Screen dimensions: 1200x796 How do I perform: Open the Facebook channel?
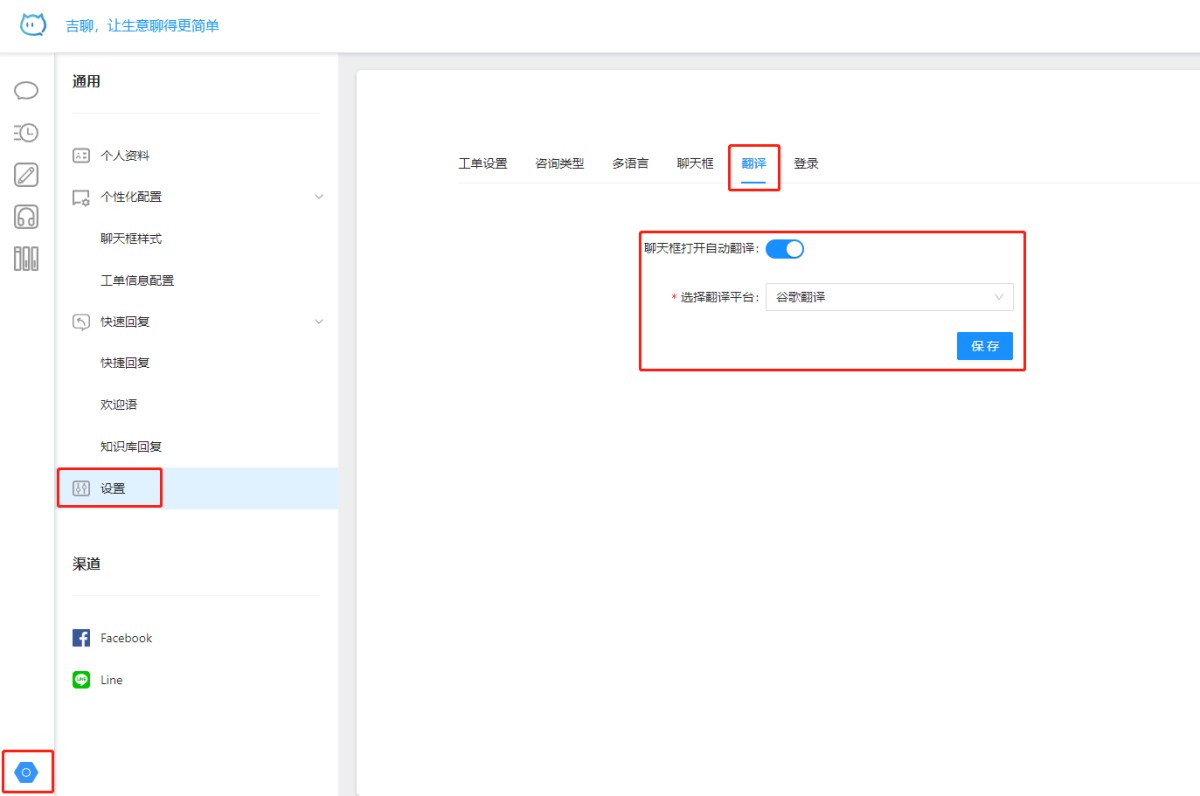[x=112, y=638]
